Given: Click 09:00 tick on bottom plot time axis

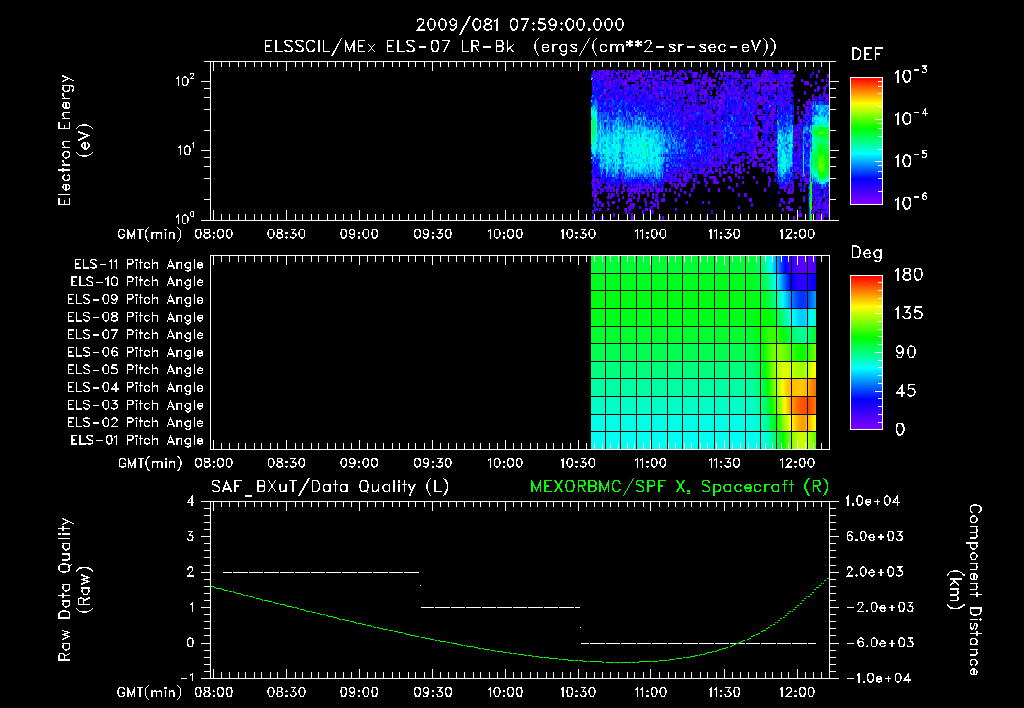Looking at the screenshot, I should pos(359,692).
